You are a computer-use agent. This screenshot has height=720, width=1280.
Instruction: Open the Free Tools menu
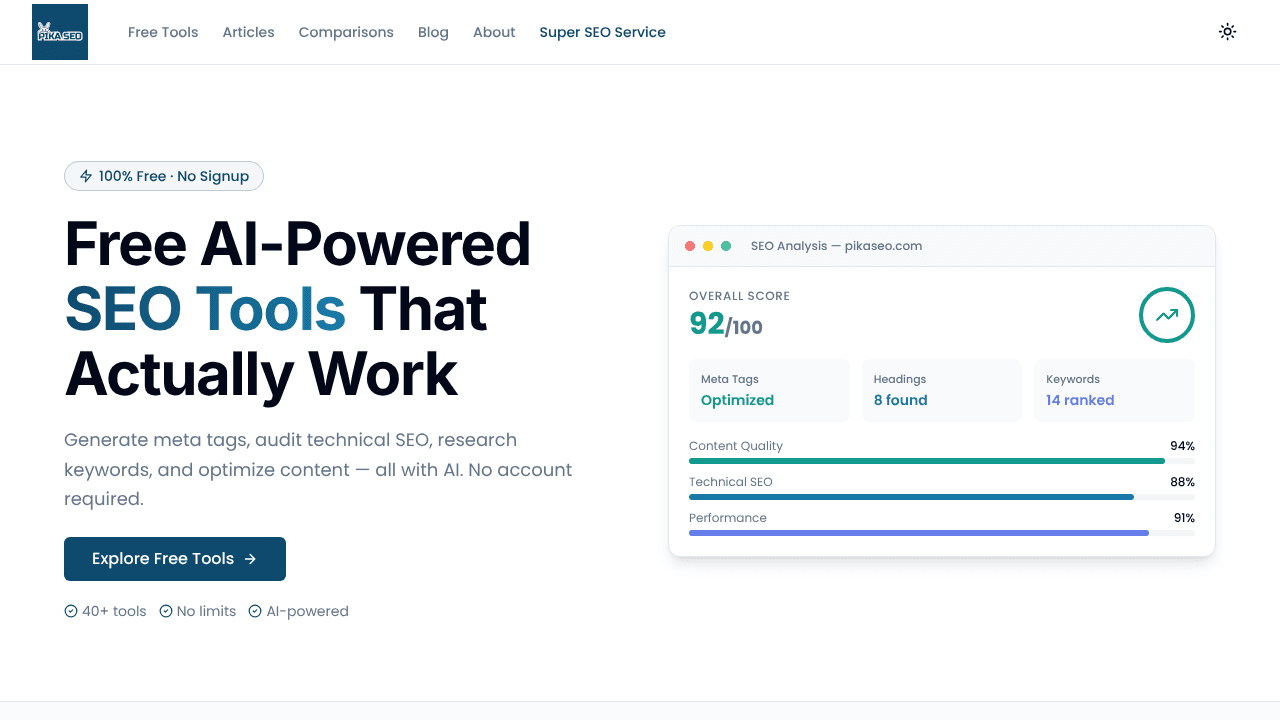click(x=163, y=32)
